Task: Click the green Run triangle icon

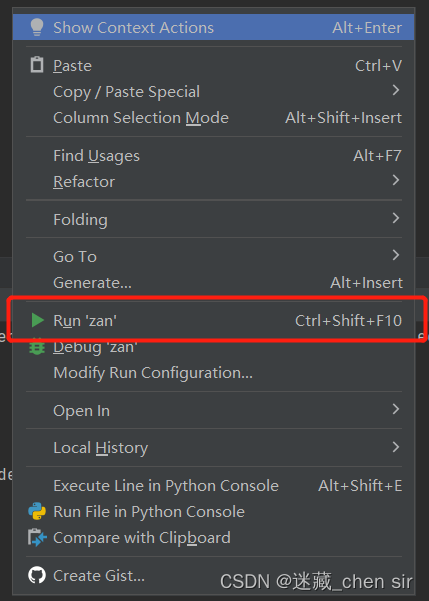Action: pyautogui.click(x=37, y=320)
